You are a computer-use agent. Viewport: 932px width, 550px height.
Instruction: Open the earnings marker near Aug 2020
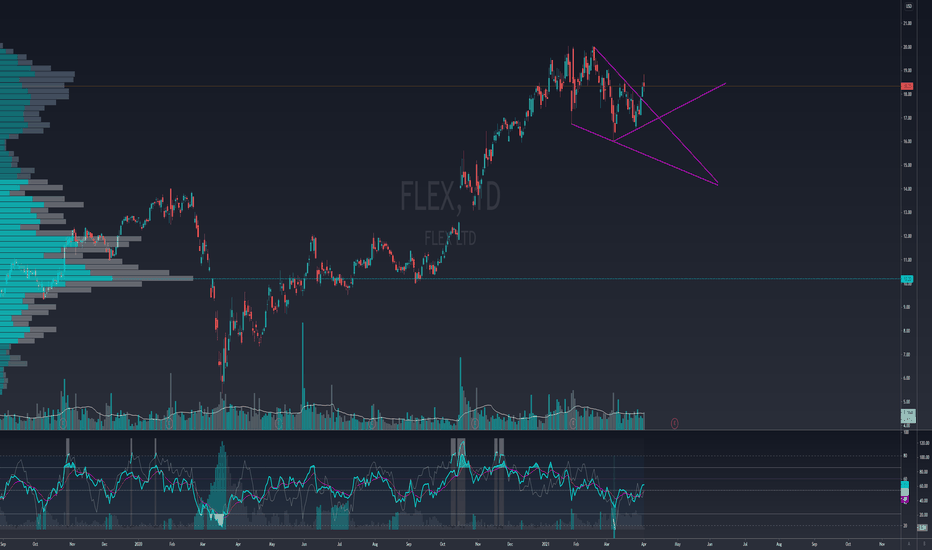[x=371, y=423]
